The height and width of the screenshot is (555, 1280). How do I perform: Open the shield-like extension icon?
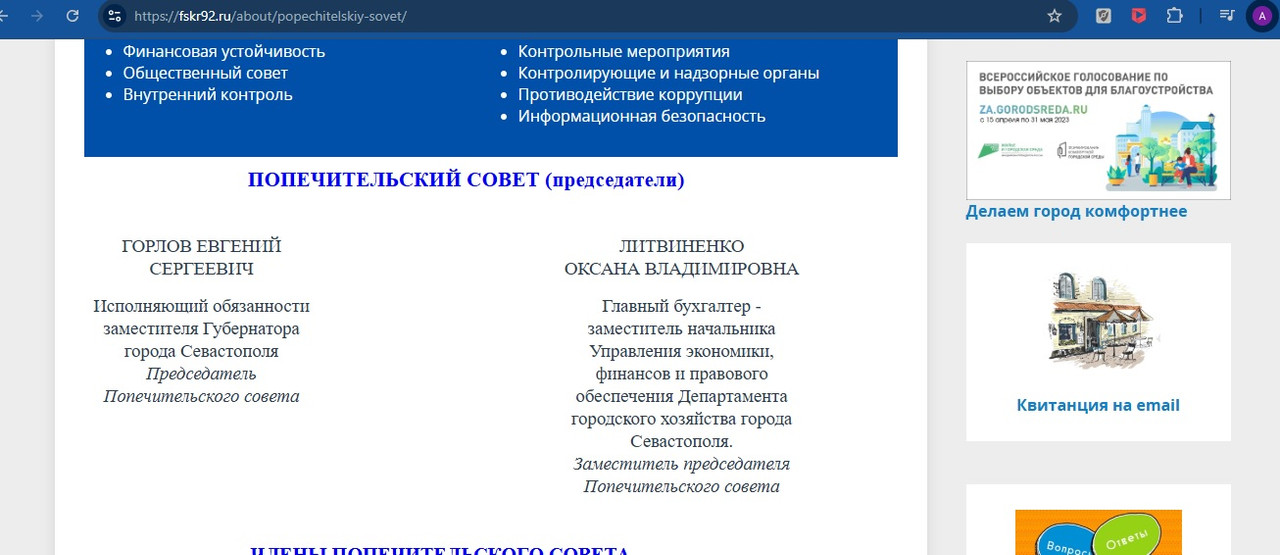point(1104,16)
